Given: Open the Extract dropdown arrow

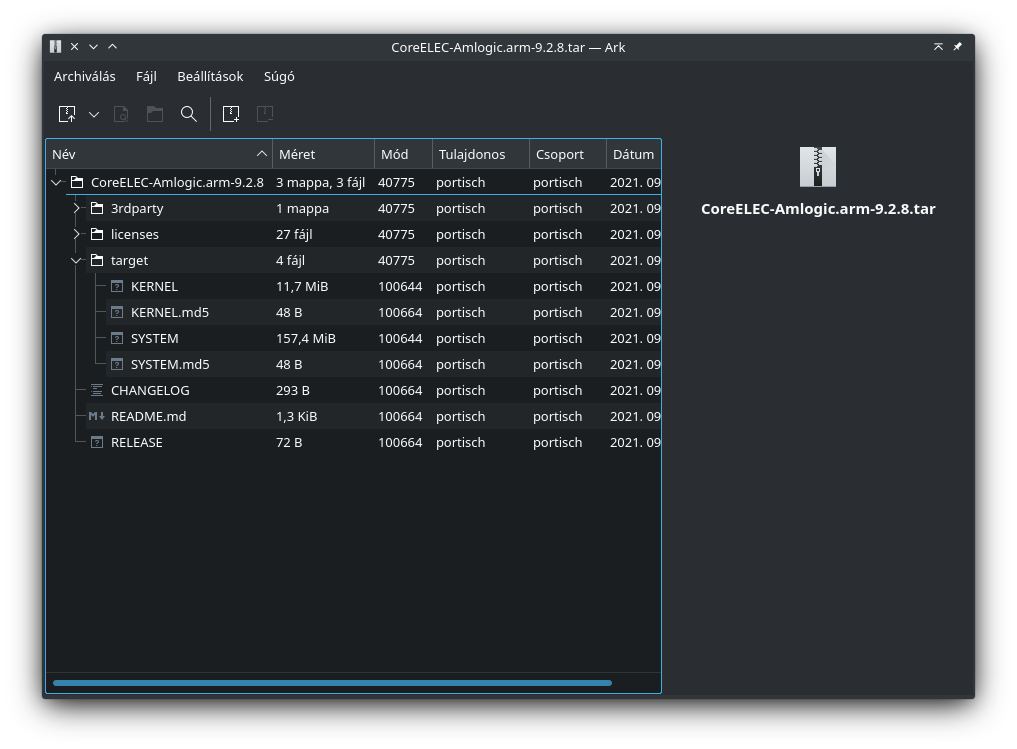Looking at the screenshot, I should 94,115.
